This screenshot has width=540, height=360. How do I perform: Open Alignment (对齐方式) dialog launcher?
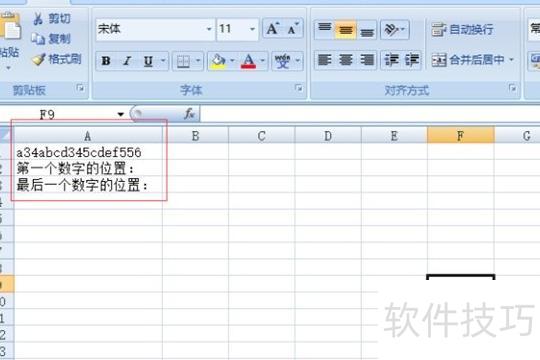coord(512,89)
